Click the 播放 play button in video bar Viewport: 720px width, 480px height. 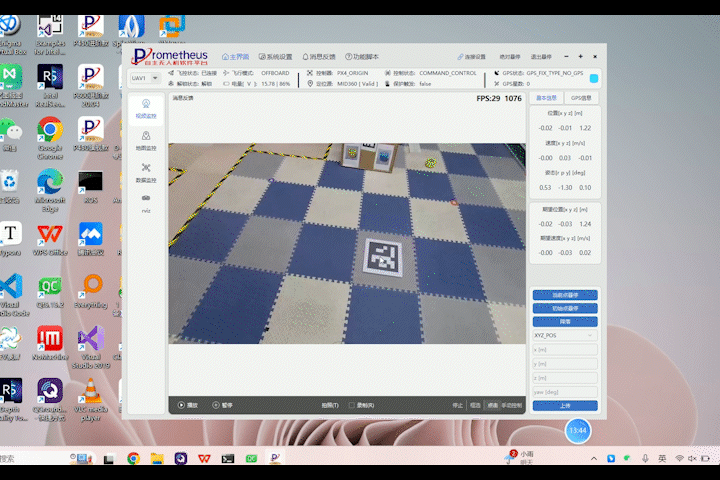[x=188, y=405]
